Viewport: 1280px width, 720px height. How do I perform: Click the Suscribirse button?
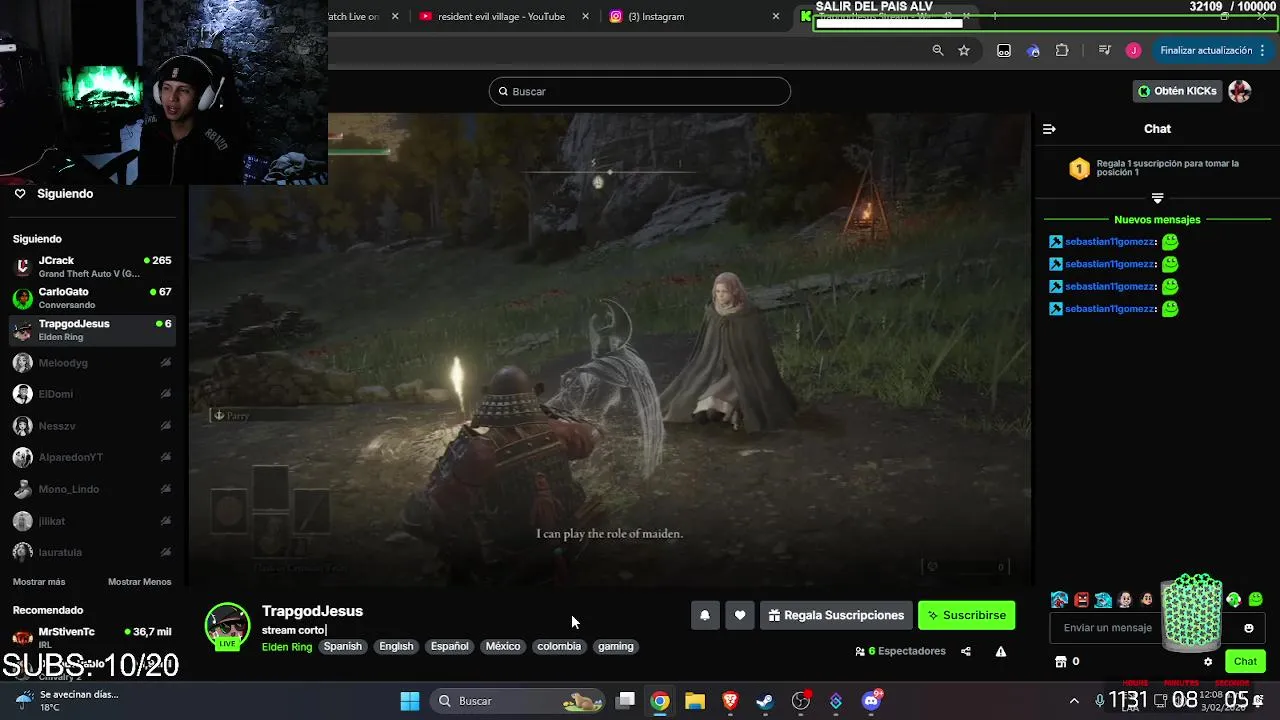[967, 615]
